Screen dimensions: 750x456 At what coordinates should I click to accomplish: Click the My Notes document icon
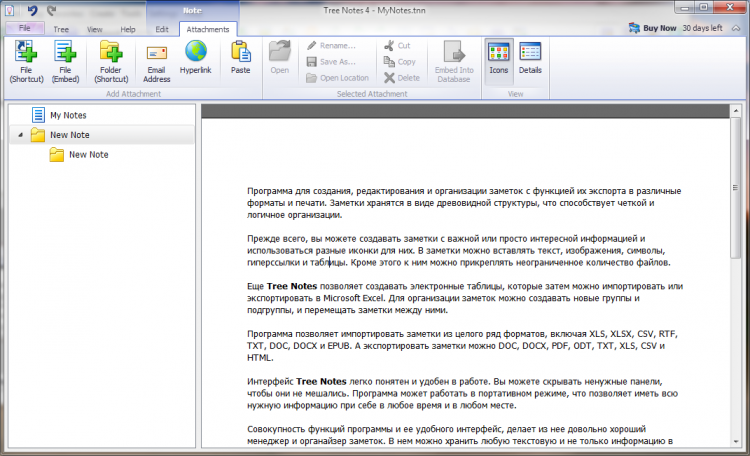point(38,115)
